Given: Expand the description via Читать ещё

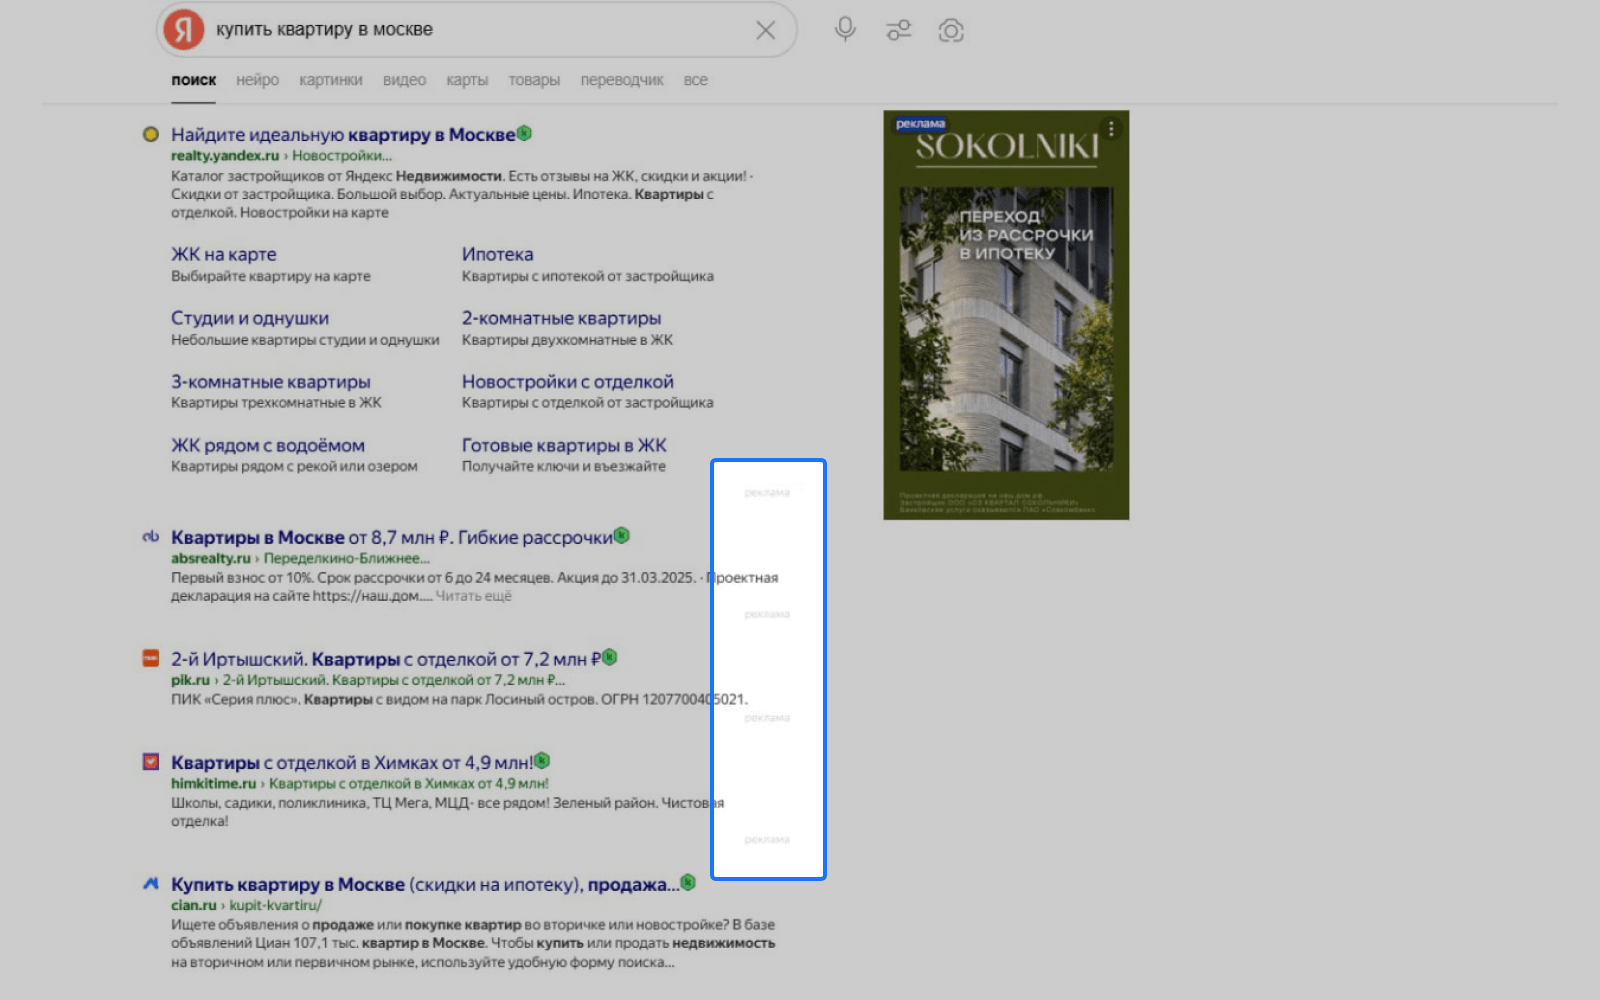Looking at the screenshot, I should tap(473, 596).
